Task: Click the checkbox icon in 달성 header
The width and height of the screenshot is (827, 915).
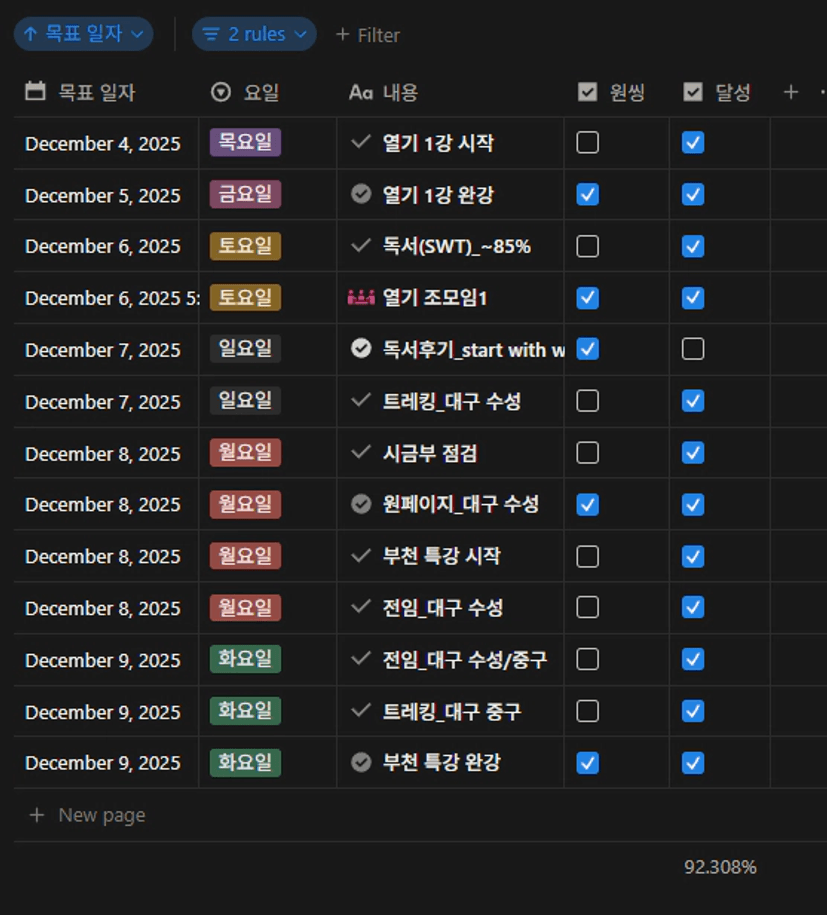Action: pos(693,92)
